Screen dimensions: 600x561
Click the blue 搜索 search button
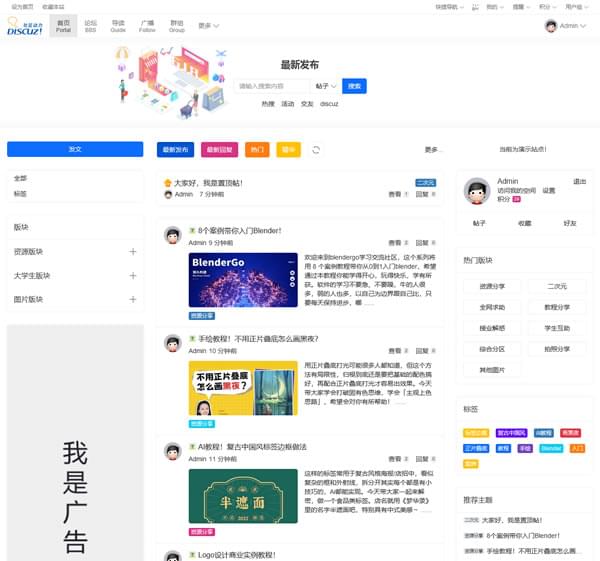(x=354, y=86)
